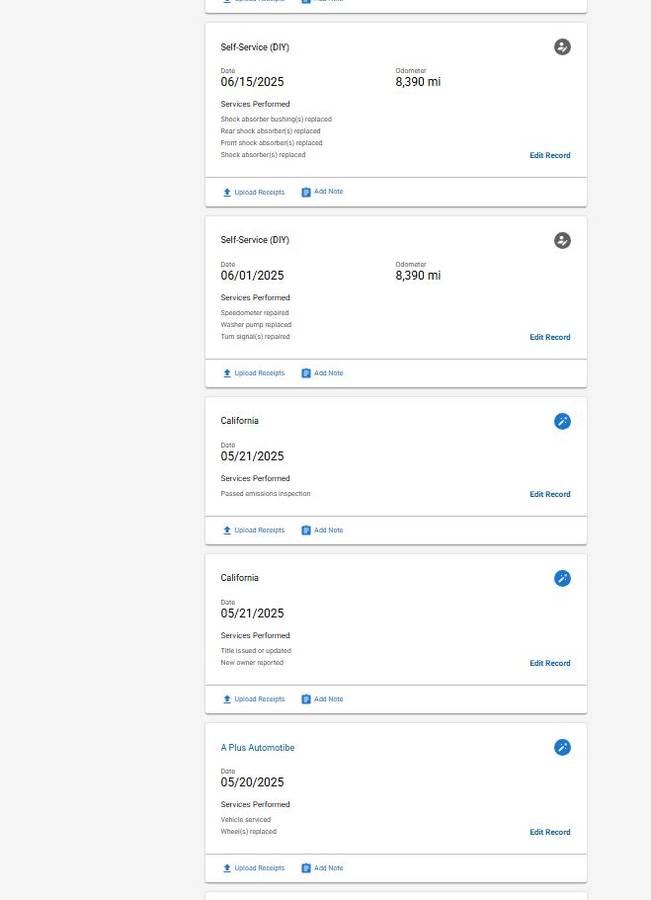Click the wrench icon on the title issued record
Screen dimensions: 651x900
click(x=562, y=578)
